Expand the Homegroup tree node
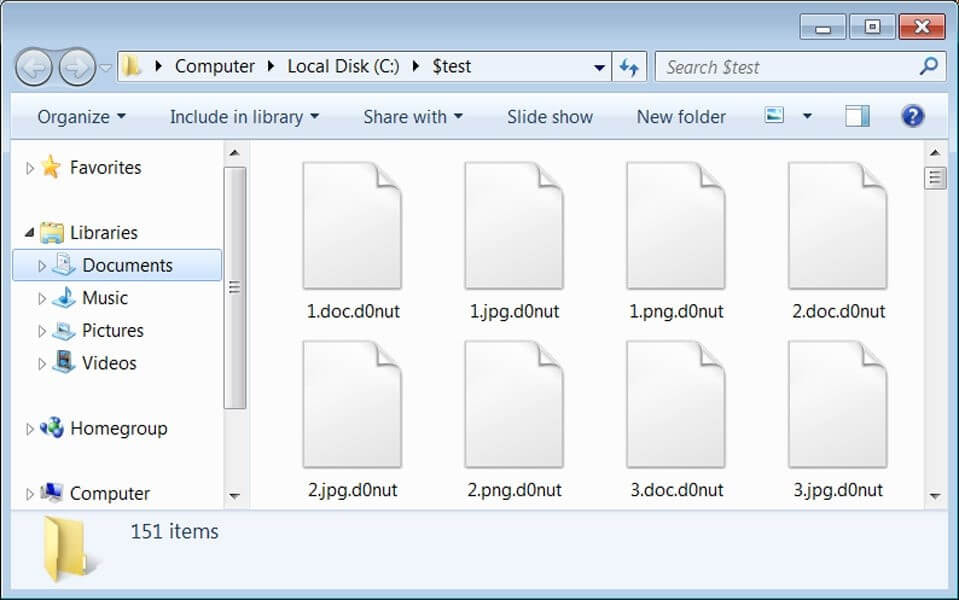This screenshot has width=959, height=600. click(29, 429)
